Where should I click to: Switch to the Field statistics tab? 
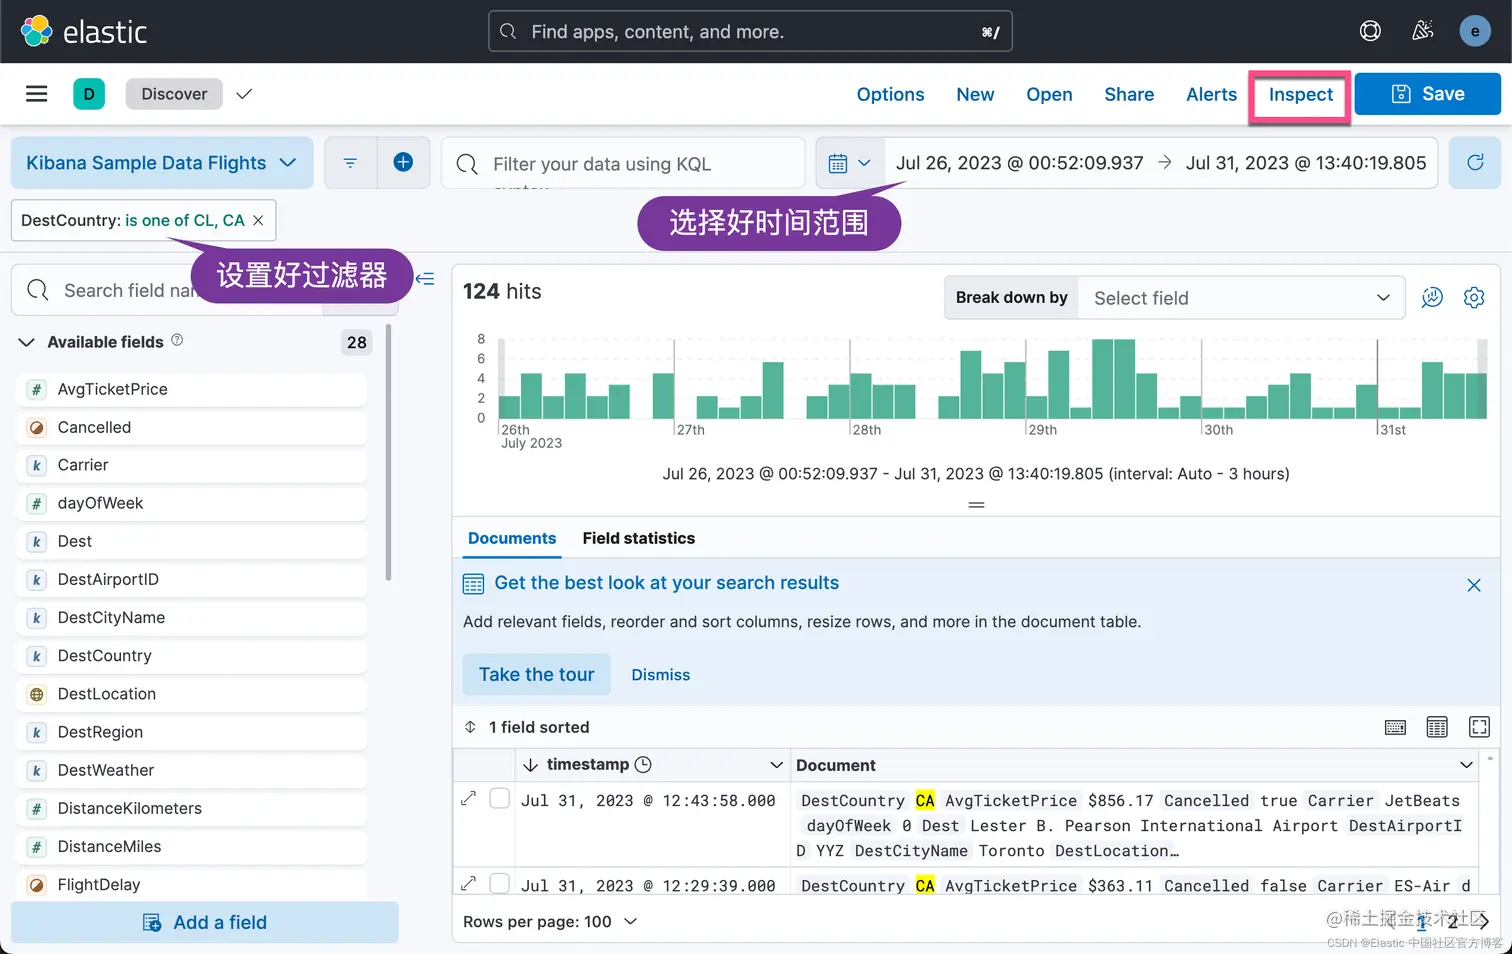coord(638,538)
